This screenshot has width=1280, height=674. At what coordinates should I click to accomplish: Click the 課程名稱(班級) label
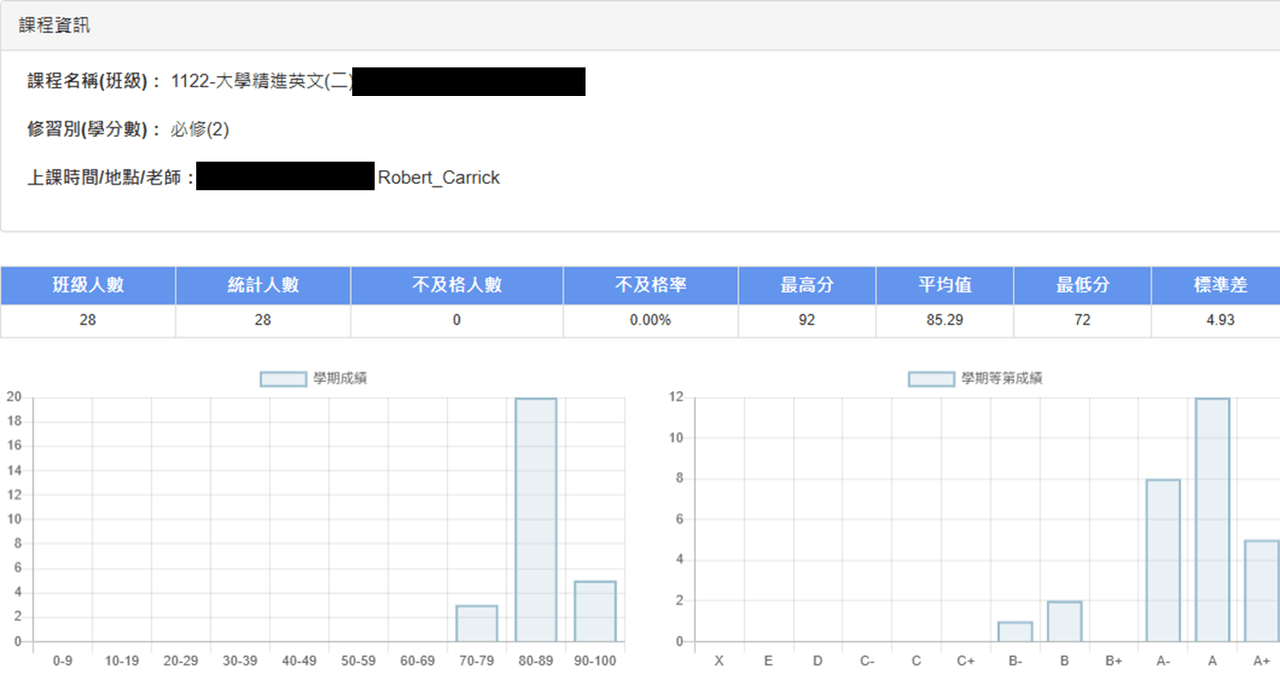pyautogui.click(x=95, y=82)
